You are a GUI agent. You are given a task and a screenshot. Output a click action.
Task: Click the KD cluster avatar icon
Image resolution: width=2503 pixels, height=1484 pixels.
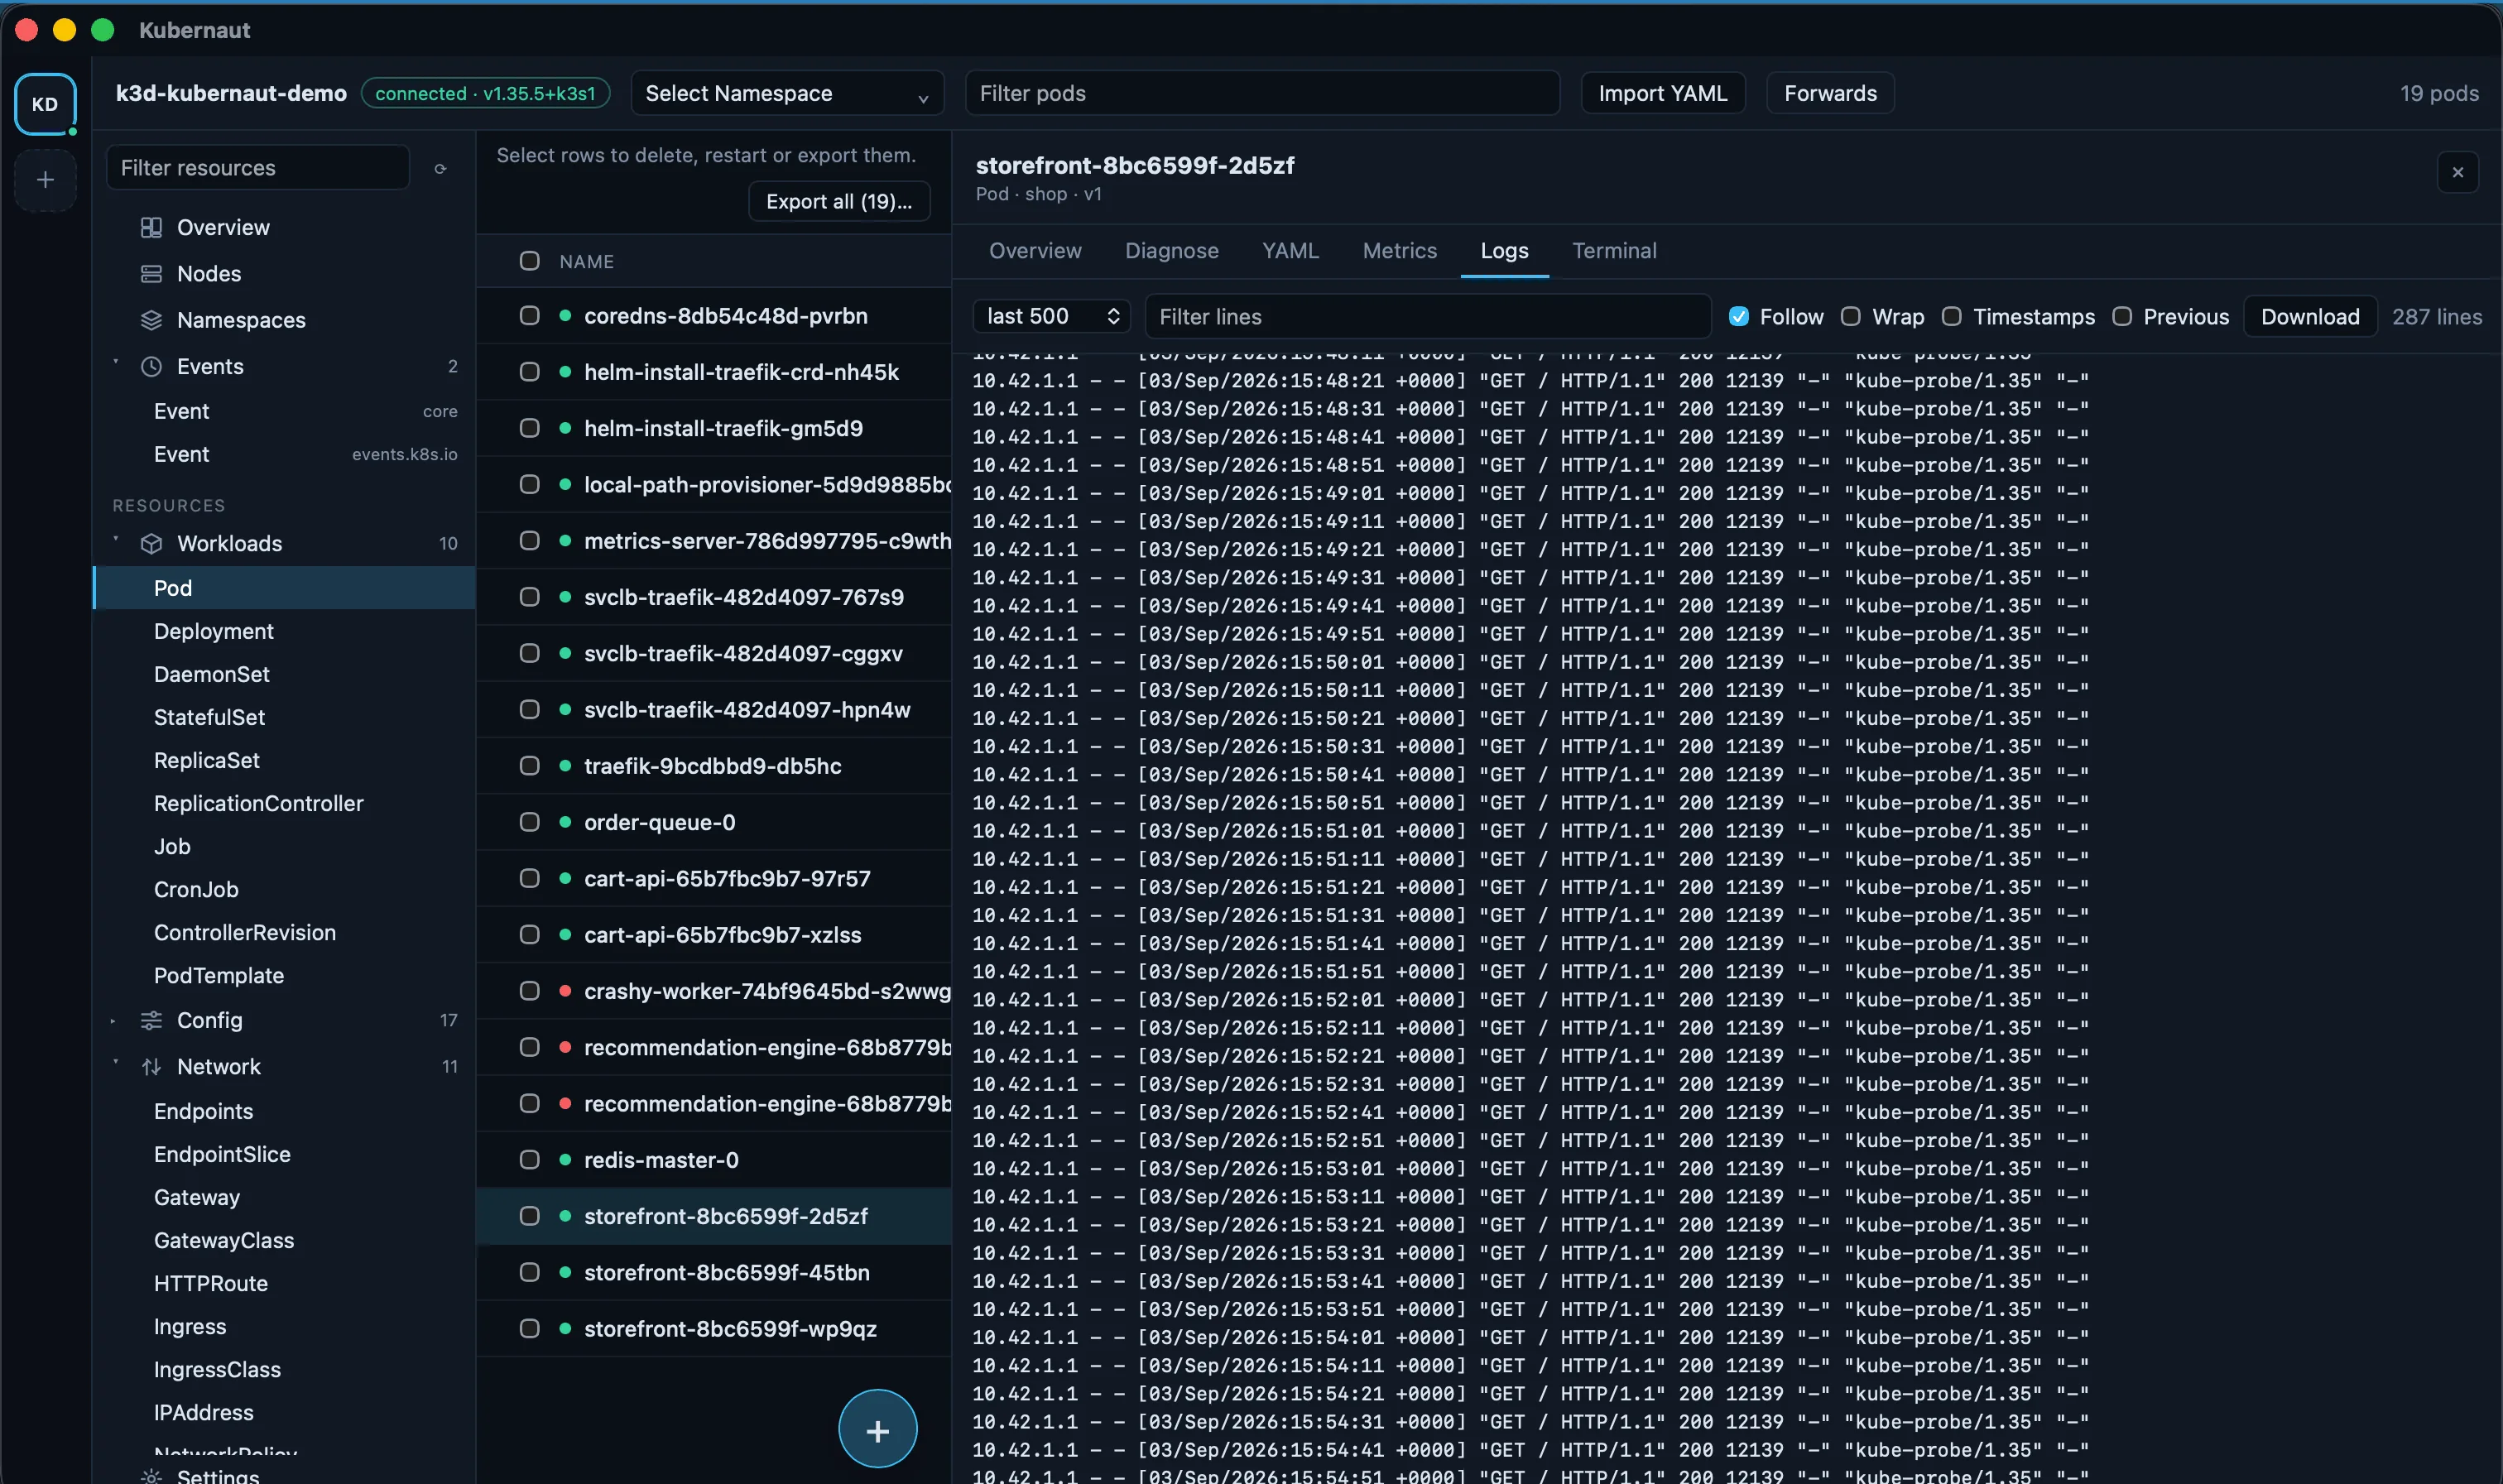tap(45, 104)
